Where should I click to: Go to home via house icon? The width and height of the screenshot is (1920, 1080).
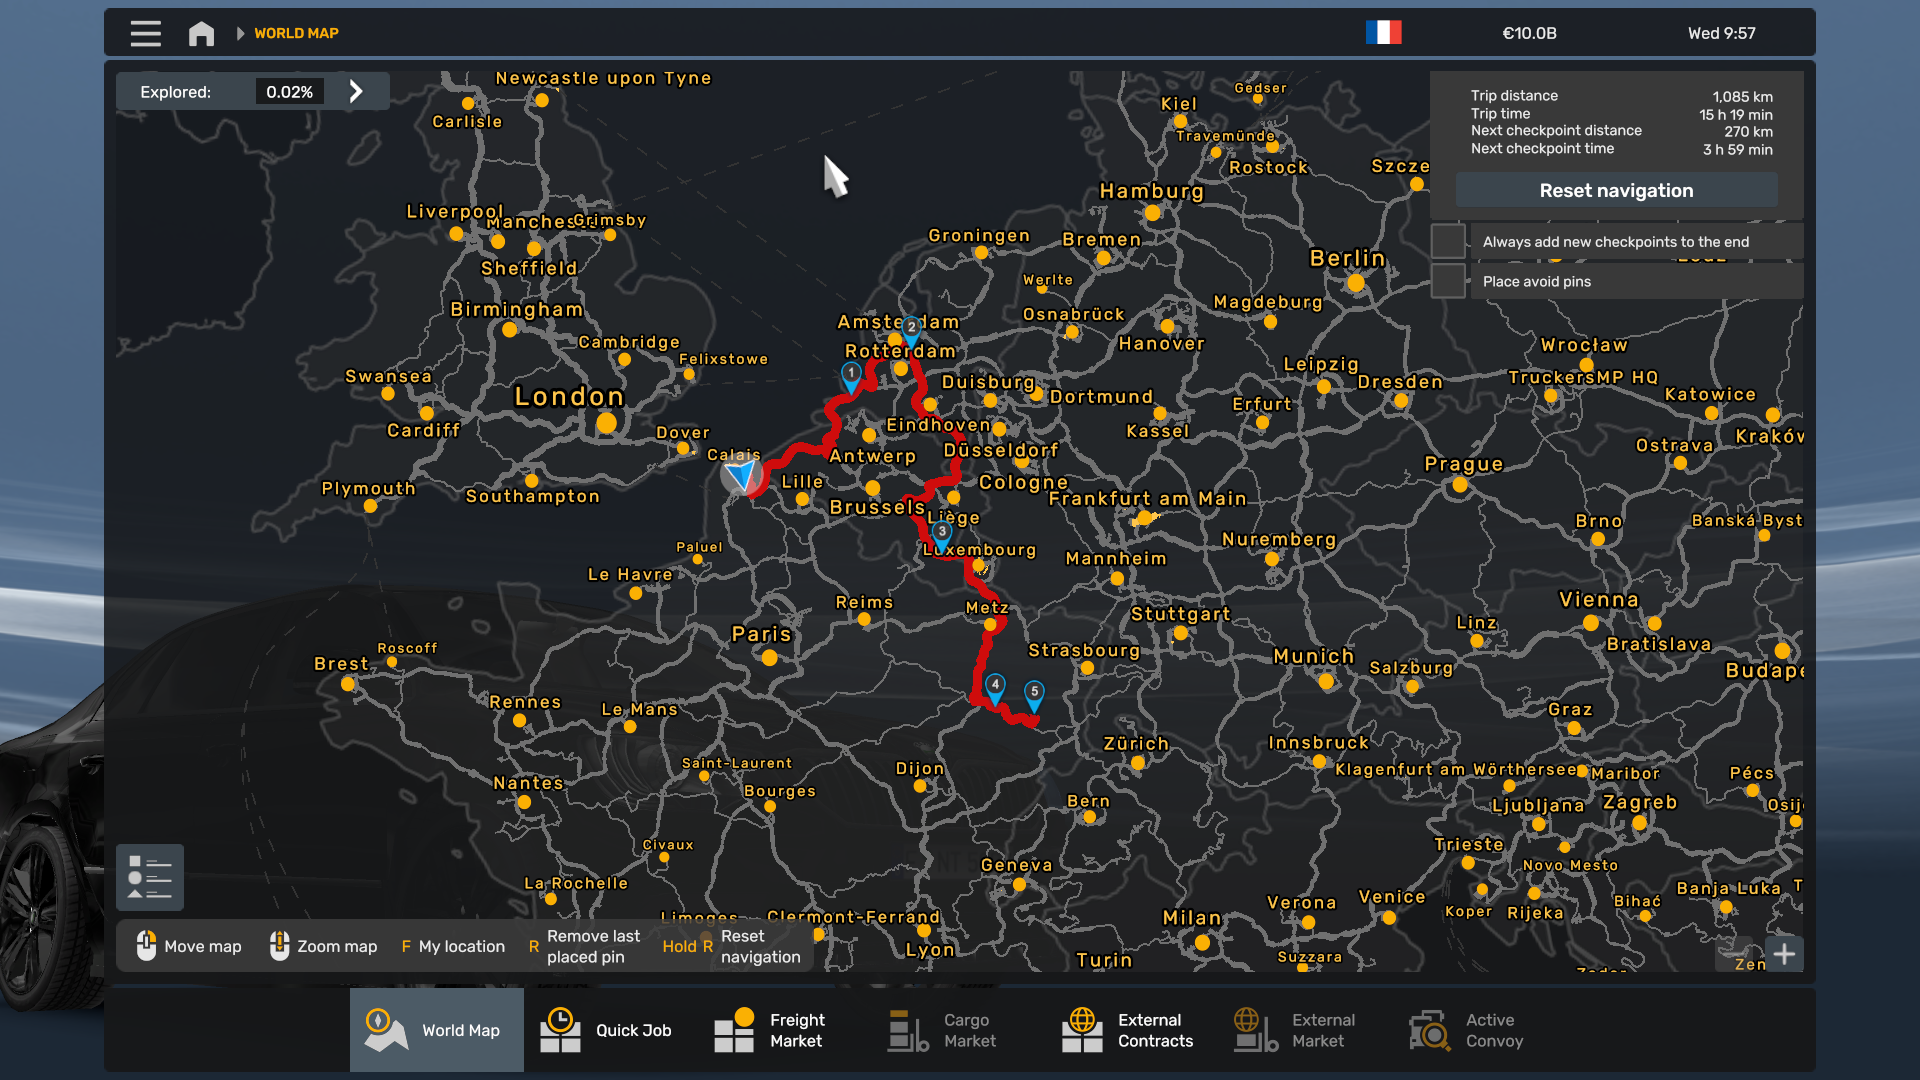coord(201,34)
